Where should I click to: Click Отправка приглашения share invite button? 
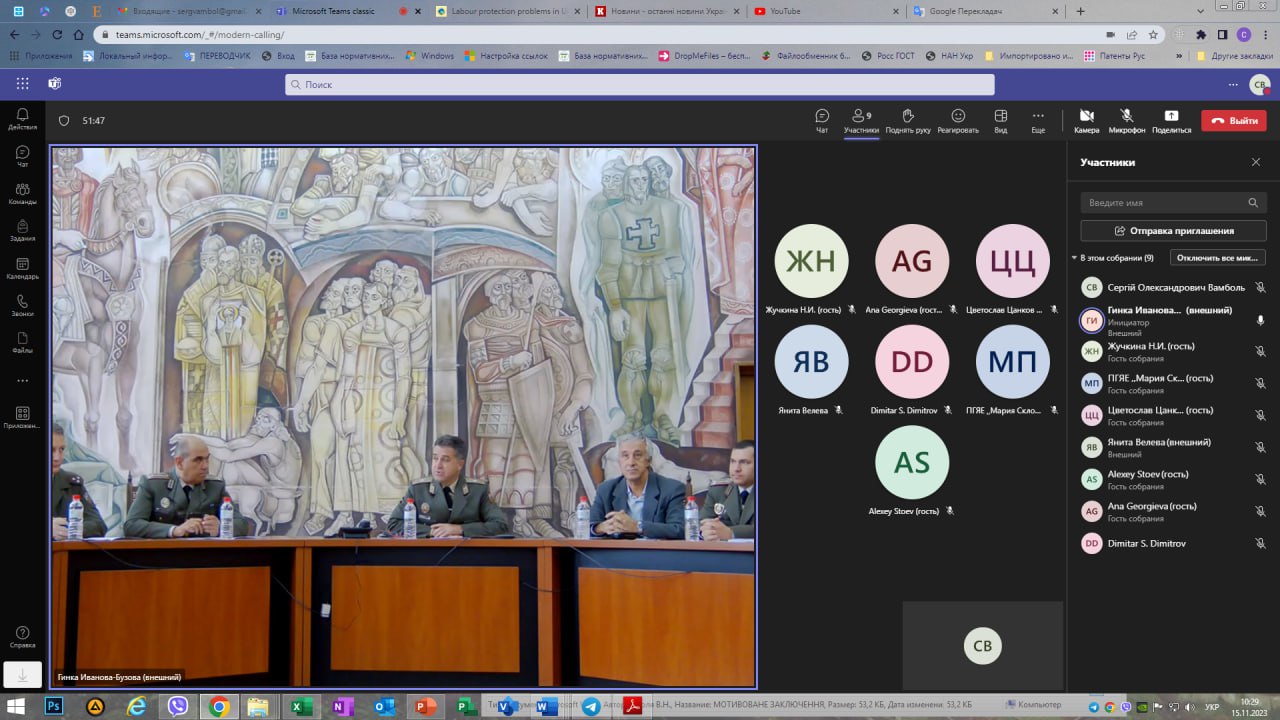coord(1173,231)
